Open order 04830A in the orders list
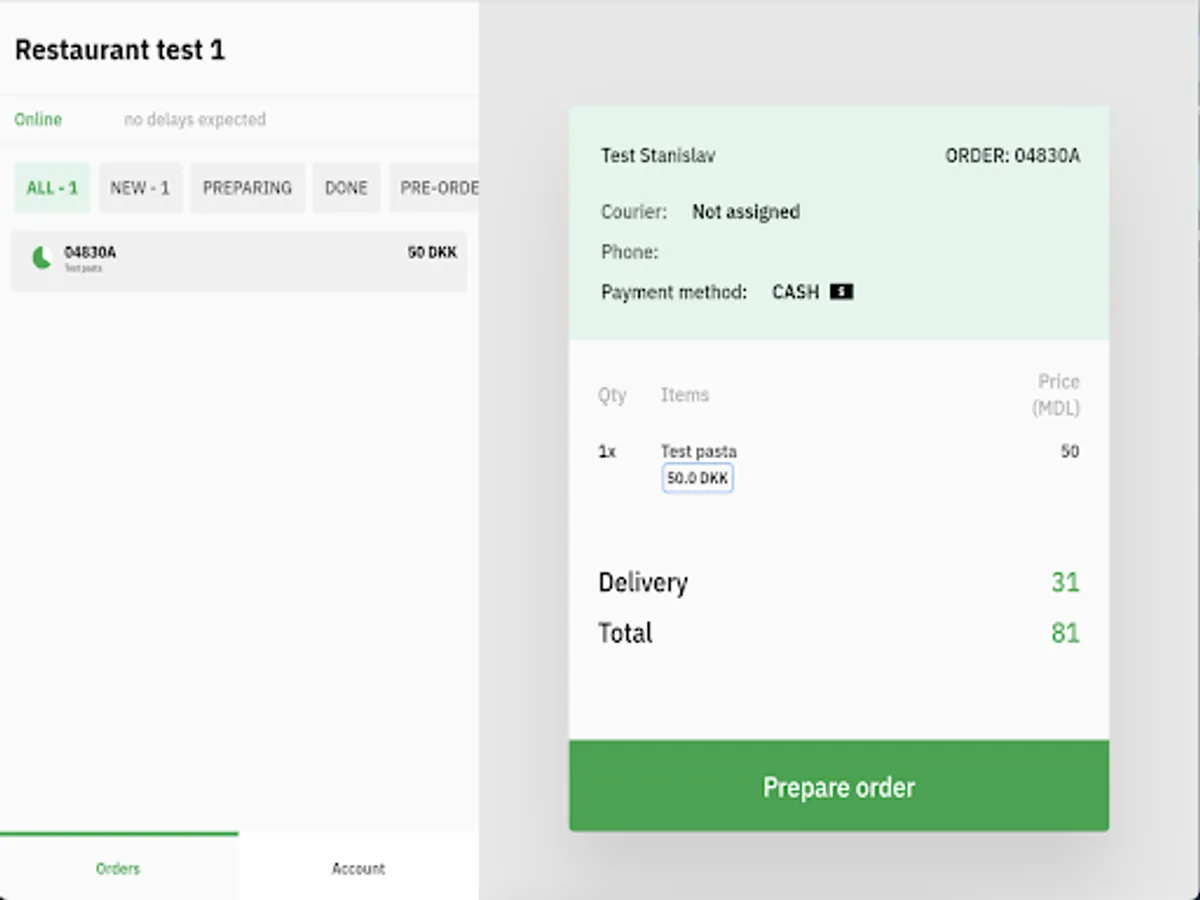The height and width of the screenshot is (900, 1200). [238, 261]
